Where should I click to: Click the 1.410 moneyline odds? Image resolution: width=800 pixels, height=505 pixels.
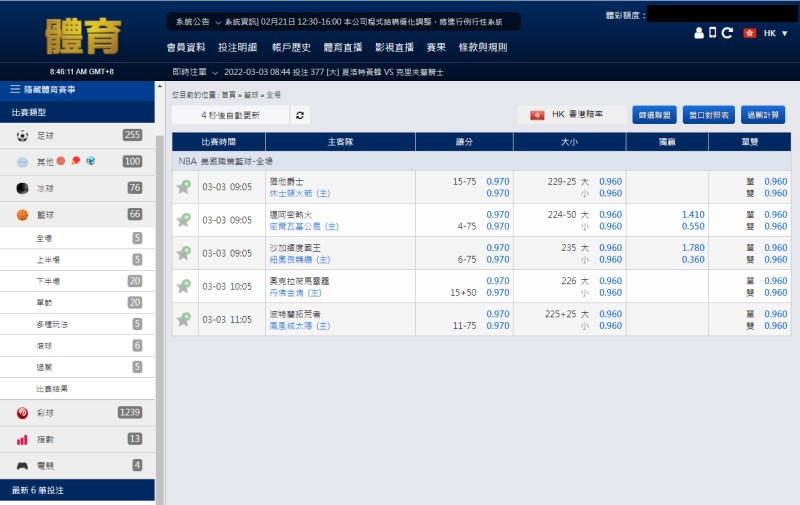693,215
